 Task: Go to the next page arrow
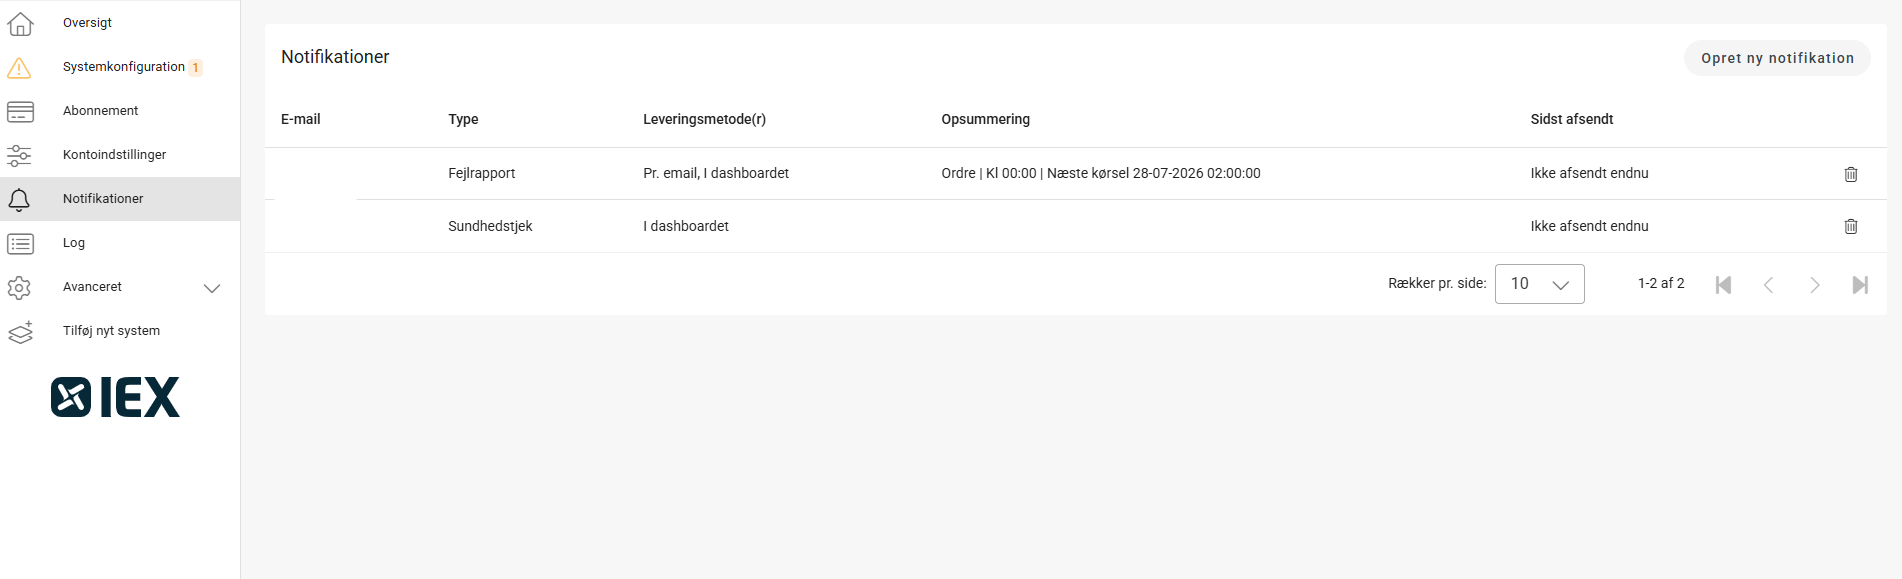[1815, 285]
